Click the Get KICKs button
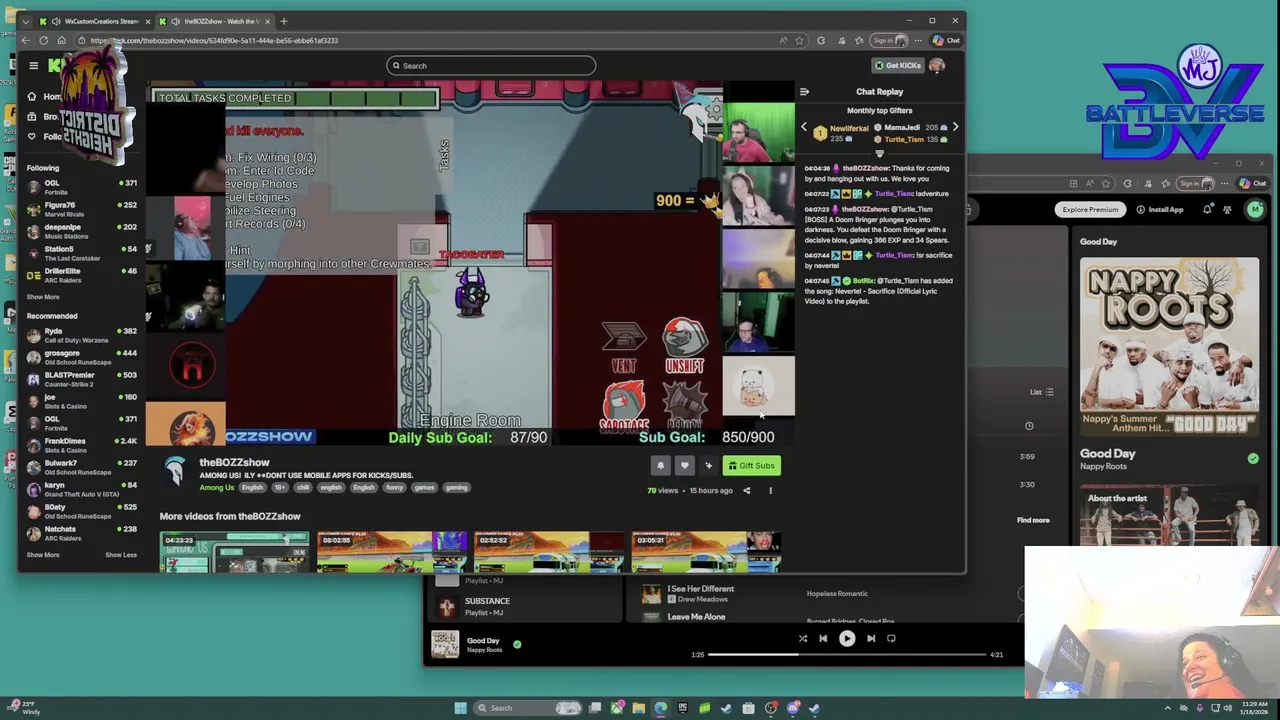 coord(897,66)
